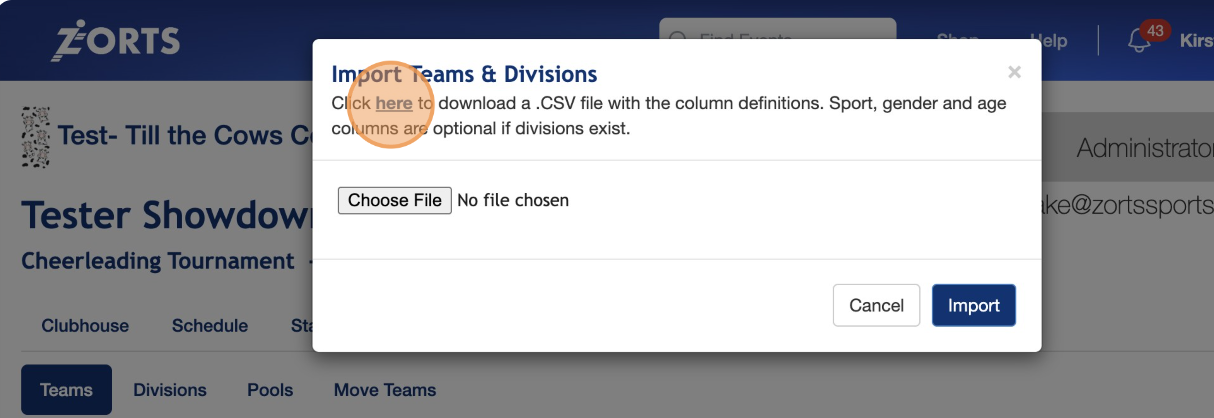Switch to the Schedule tab

(x=209, y=325)
